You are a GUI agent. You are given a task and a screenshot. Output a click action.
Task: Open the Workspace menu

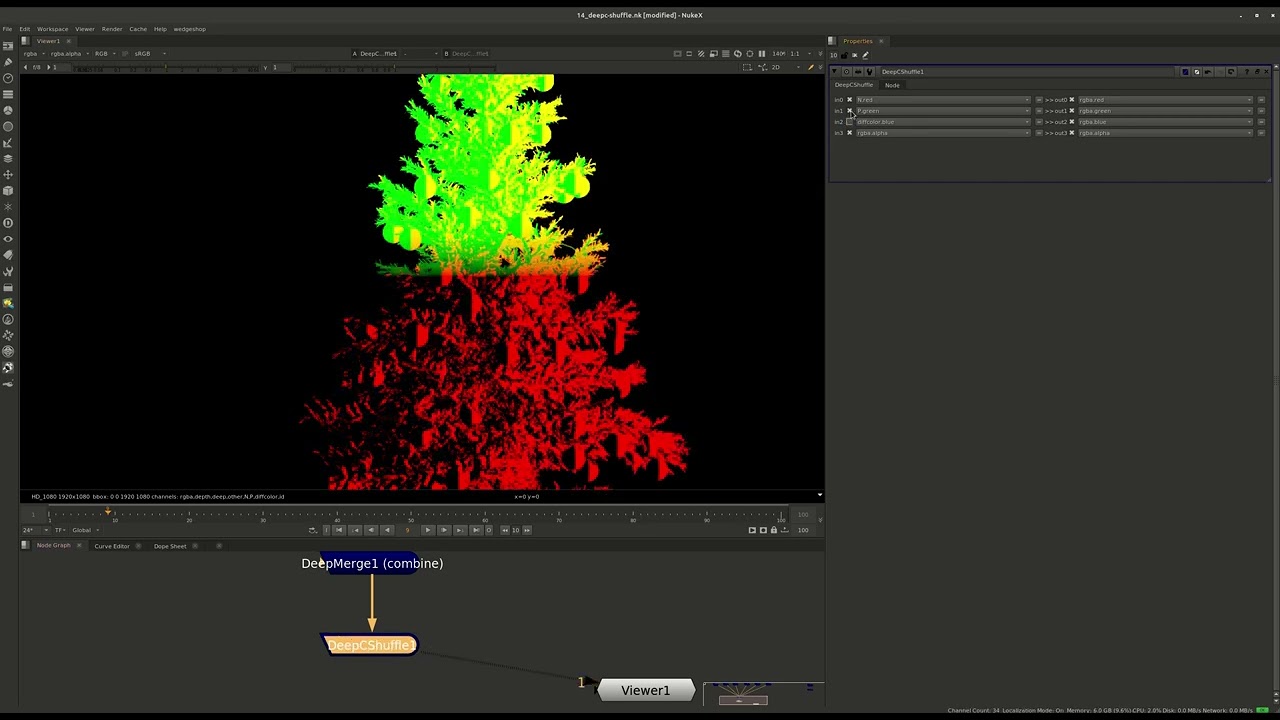(x=52, y=29)
